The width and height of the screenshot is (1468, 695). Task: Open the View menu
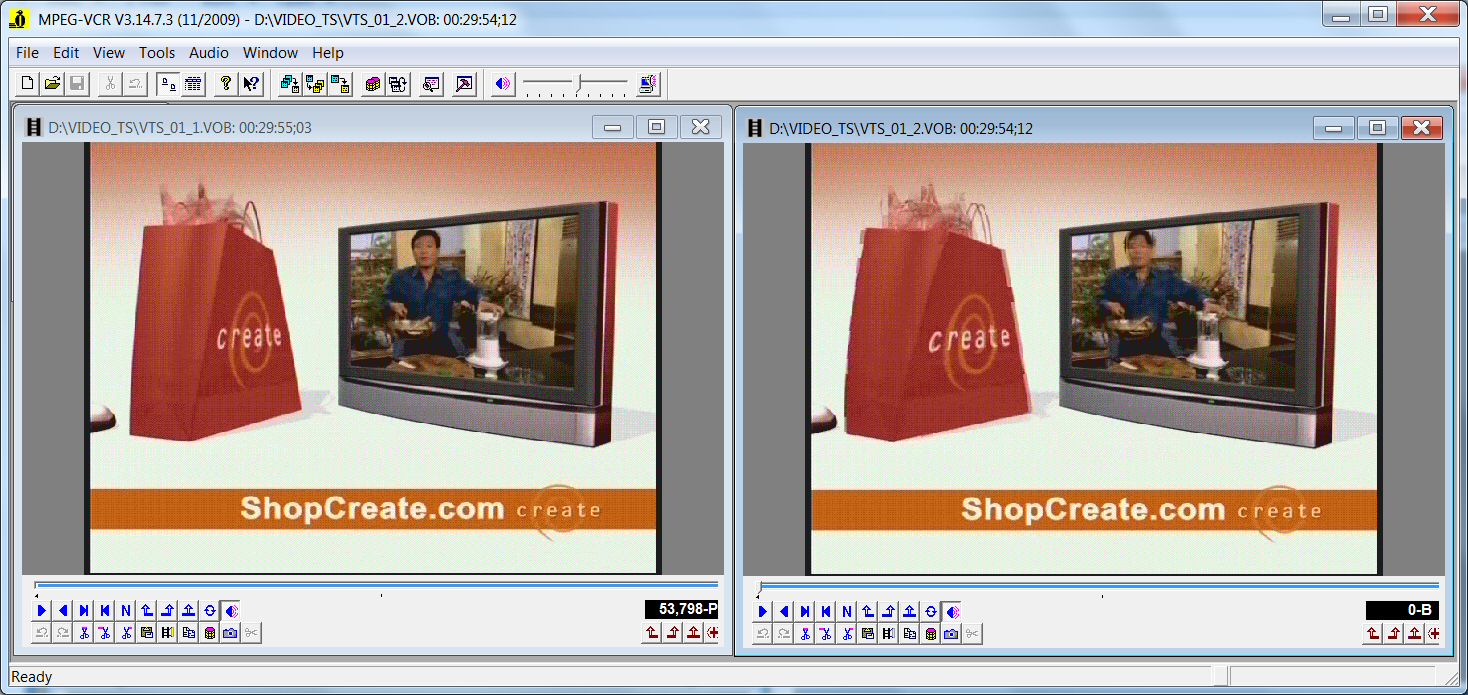tap(109, 52)
